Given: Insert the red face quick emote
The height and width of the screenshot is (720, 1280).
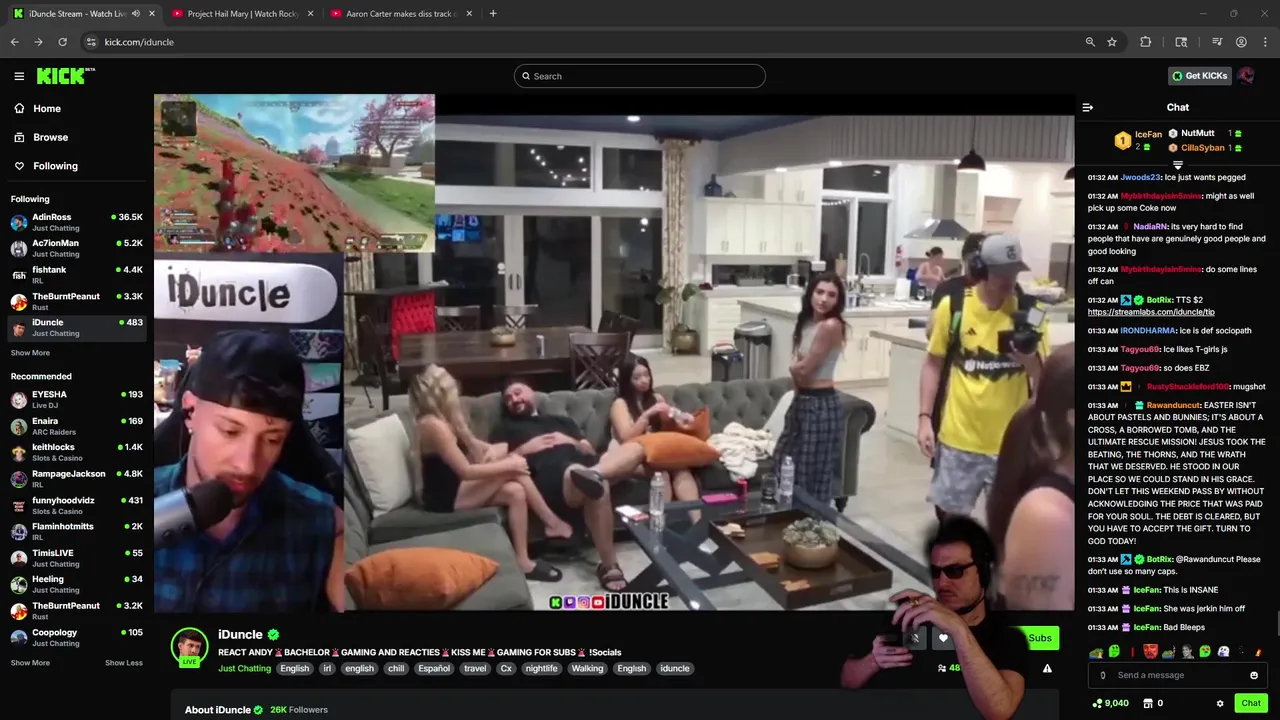Looking at the screenshot, I should (x=1150, y=652).
